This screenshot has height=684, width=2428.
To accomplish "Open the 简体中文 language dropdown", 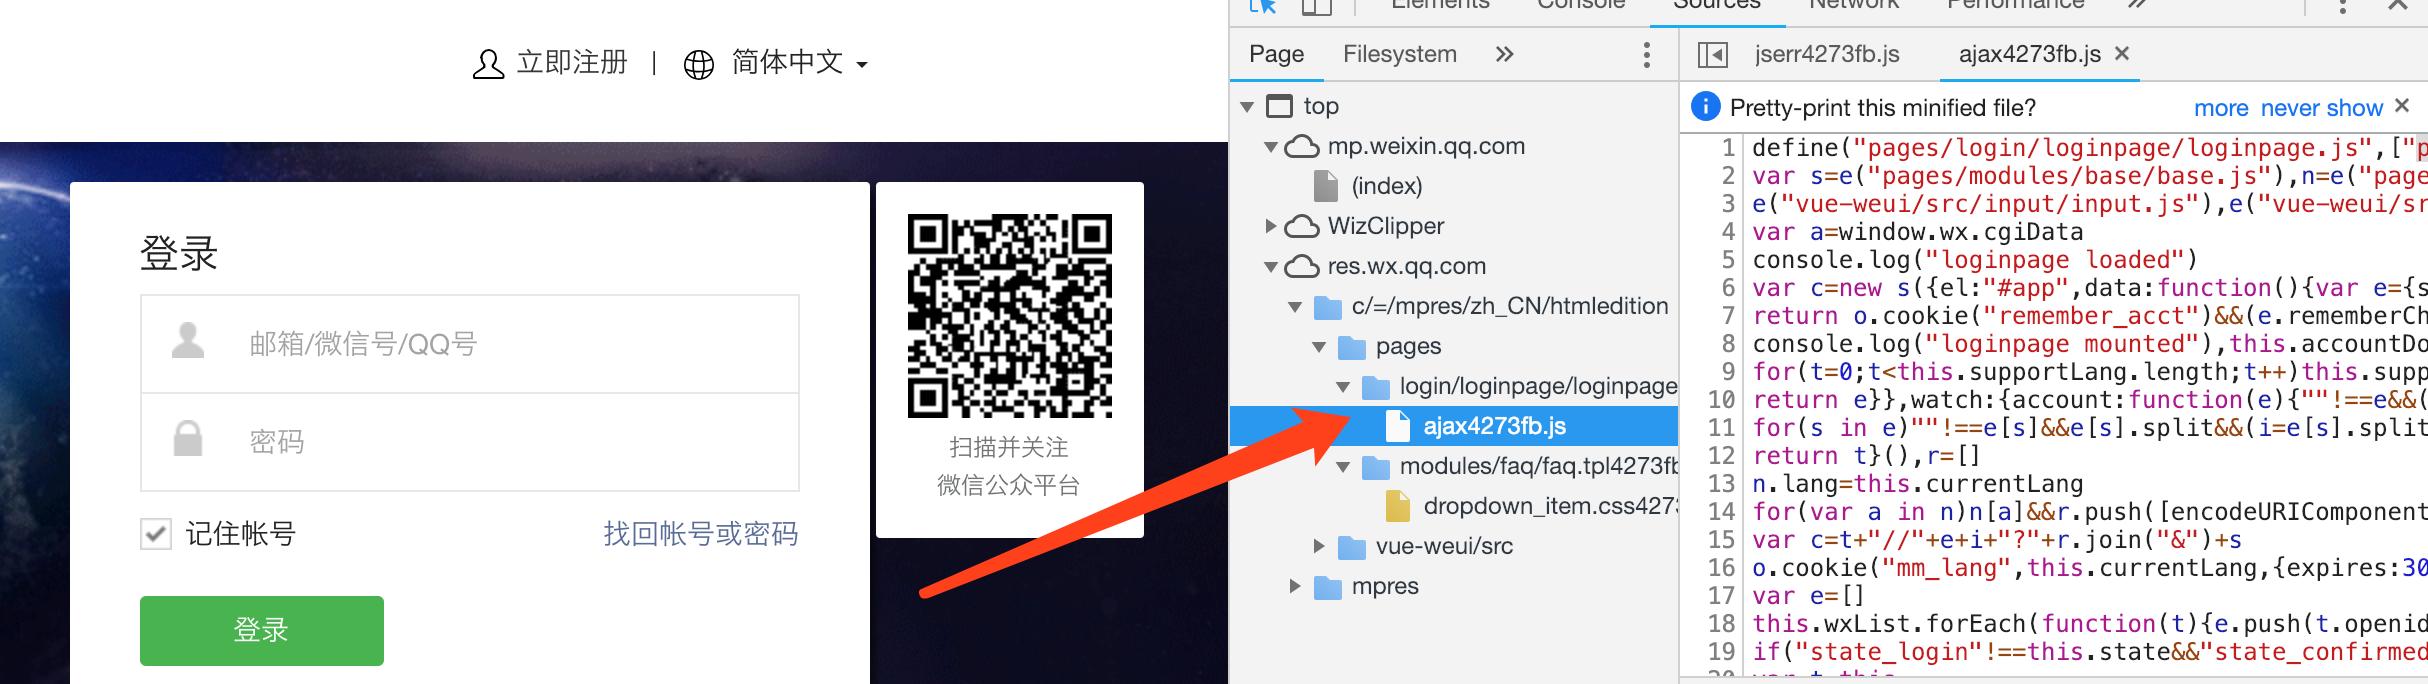I will coord(799,63).
